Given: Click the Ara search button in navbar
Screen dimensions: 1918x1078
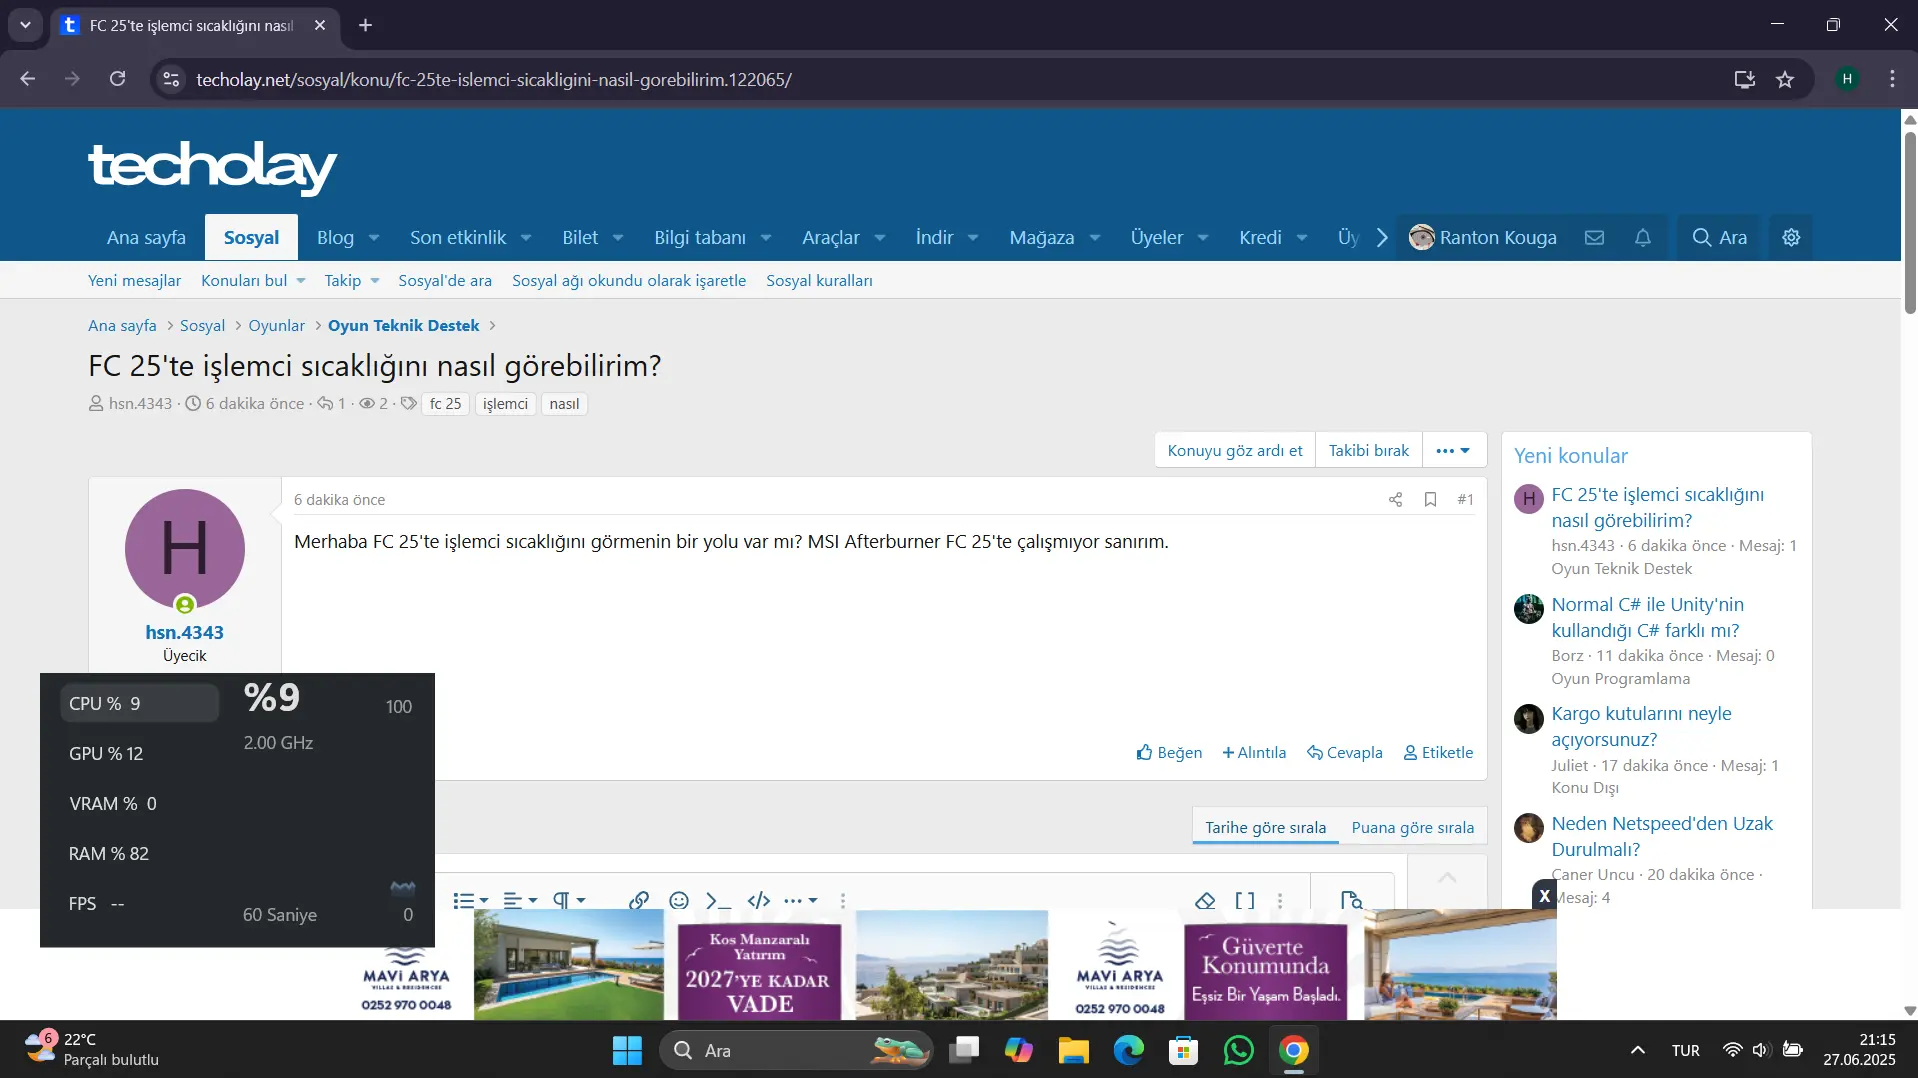Looking at the screenshot, I should (x=1720, y=238).
